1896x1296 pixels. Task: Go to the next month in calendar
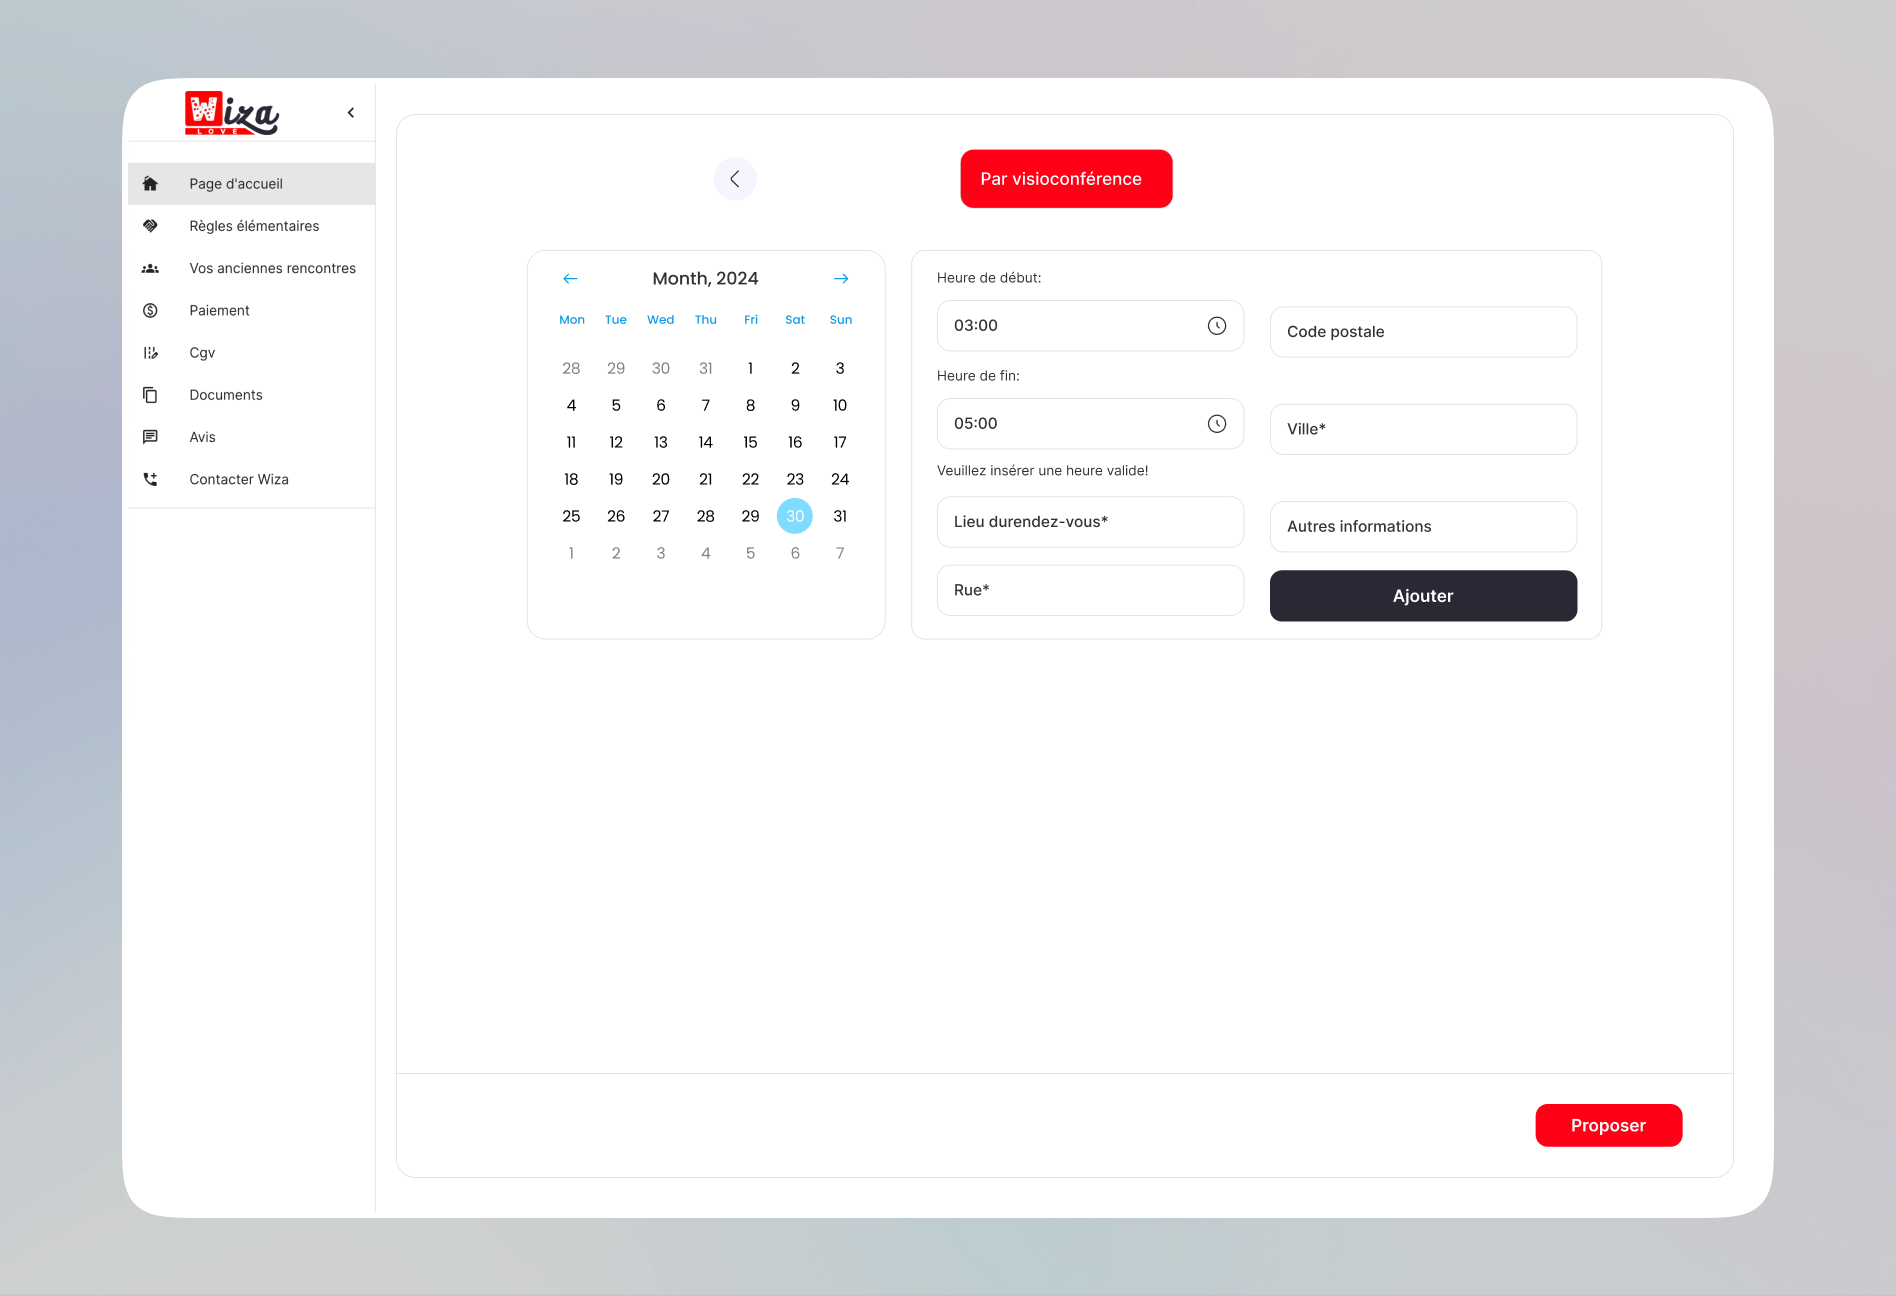point(841,279)
